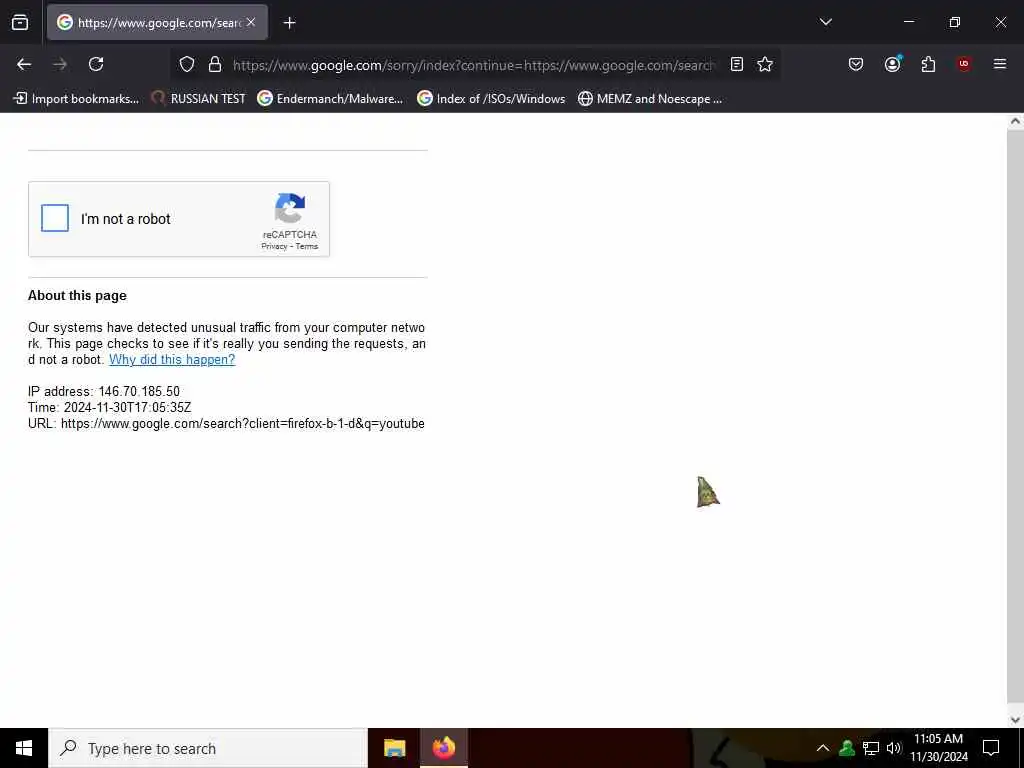Click page scrollbar down arrow

click(1016, 720)
